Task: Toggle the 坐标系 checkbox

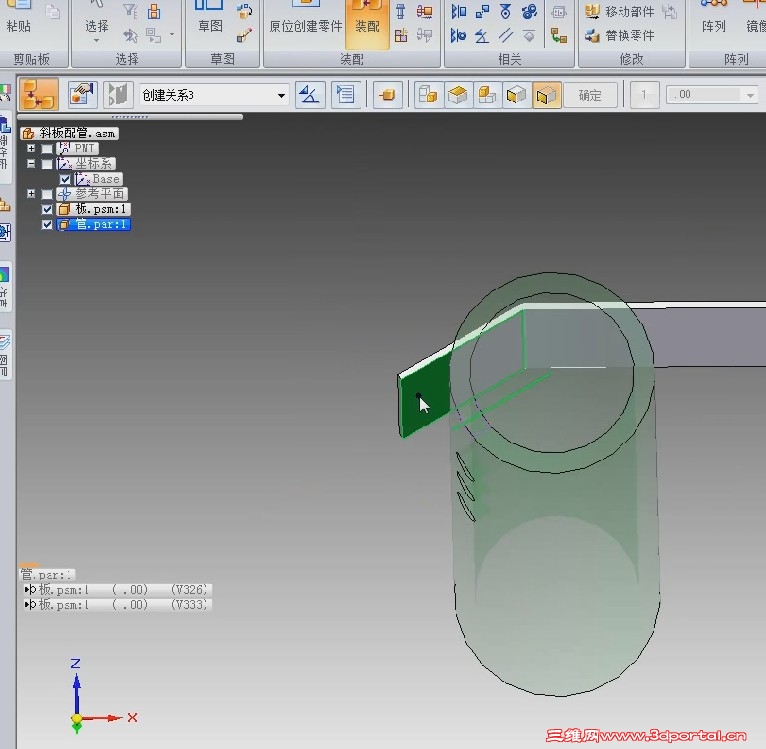Action: [47, 164]
